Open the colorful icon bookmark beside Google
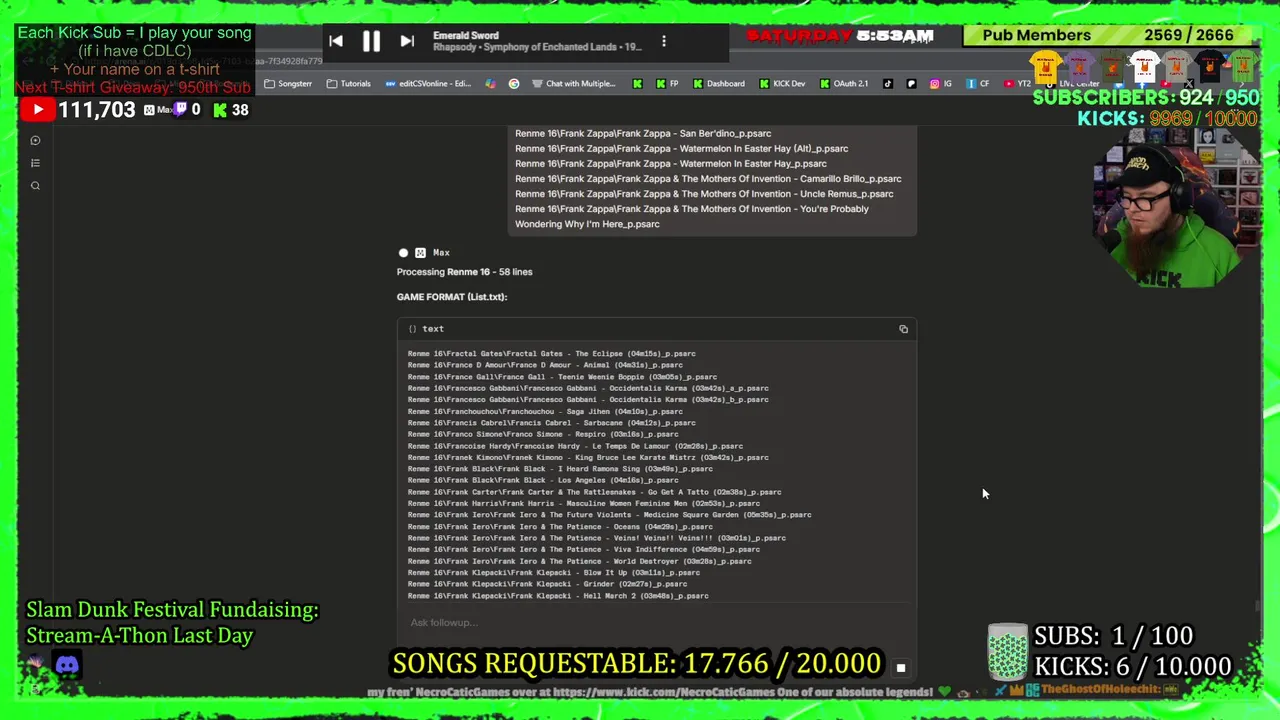This screenshot has height=720, width=1280. coord(491,84)
